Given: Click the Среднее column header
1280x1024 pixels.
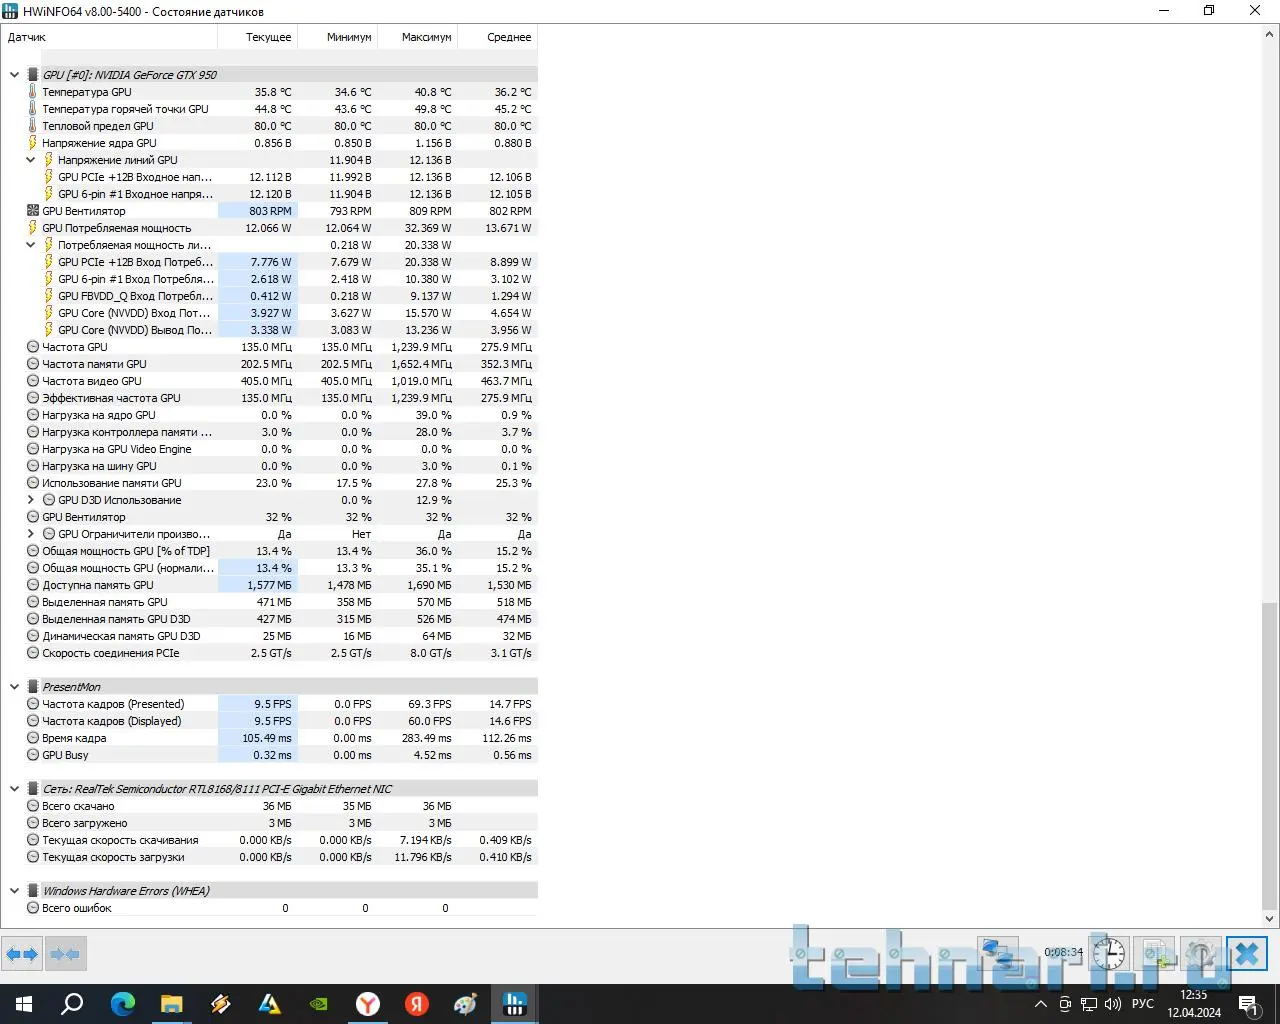Looking at the screenshot, I should tap(498, 37).
